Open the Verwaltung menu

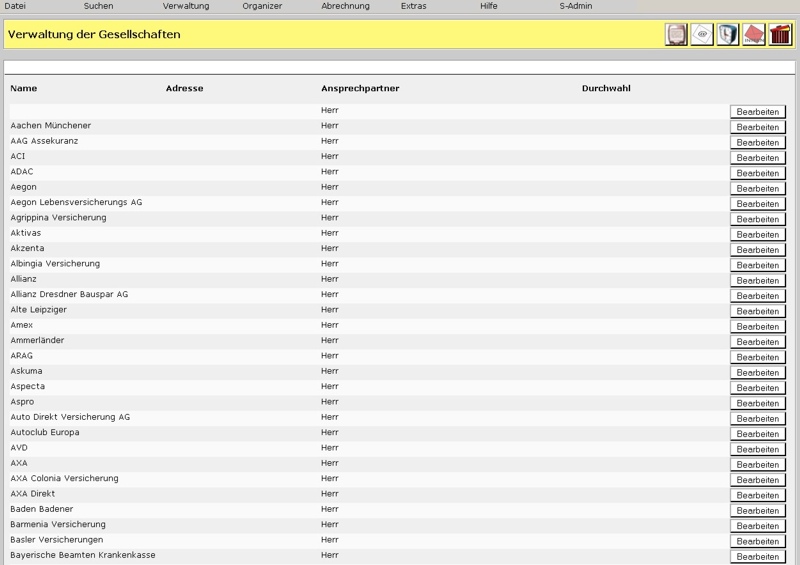[x=186, y=6]
